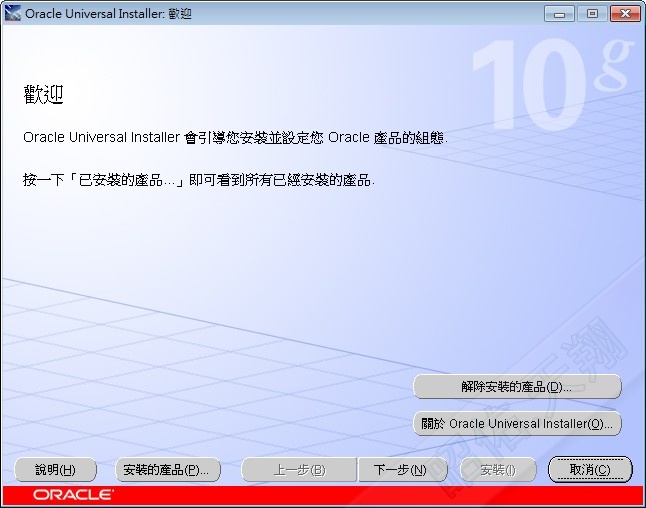Open 關於 Oracle Universal Installer(O)... dialog
646x508 pixels.
click(x=517, y=423)
